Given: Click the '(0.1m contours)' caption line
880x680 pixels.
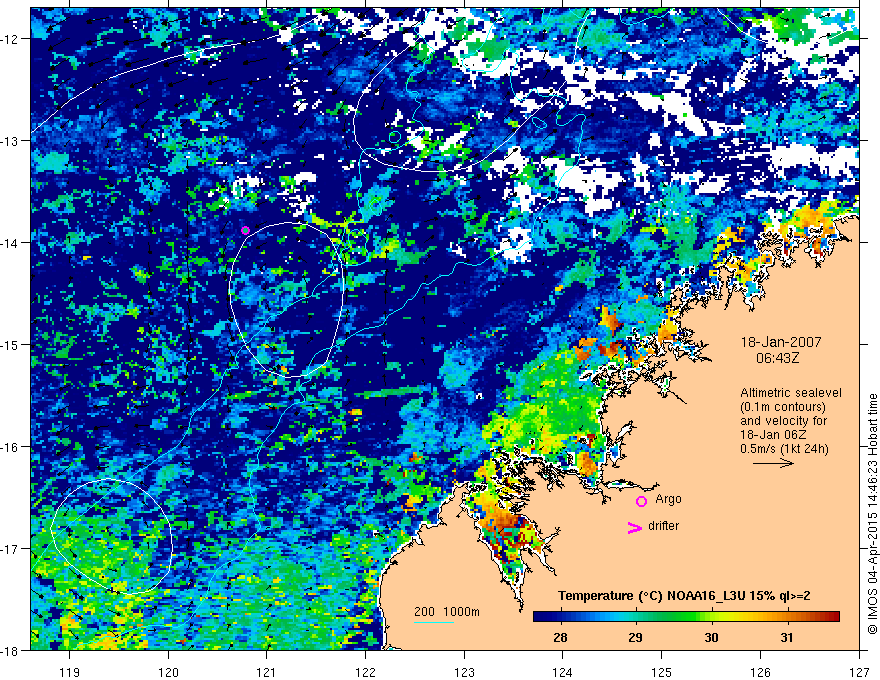Looking at the screenshot, I should (783, 407).
